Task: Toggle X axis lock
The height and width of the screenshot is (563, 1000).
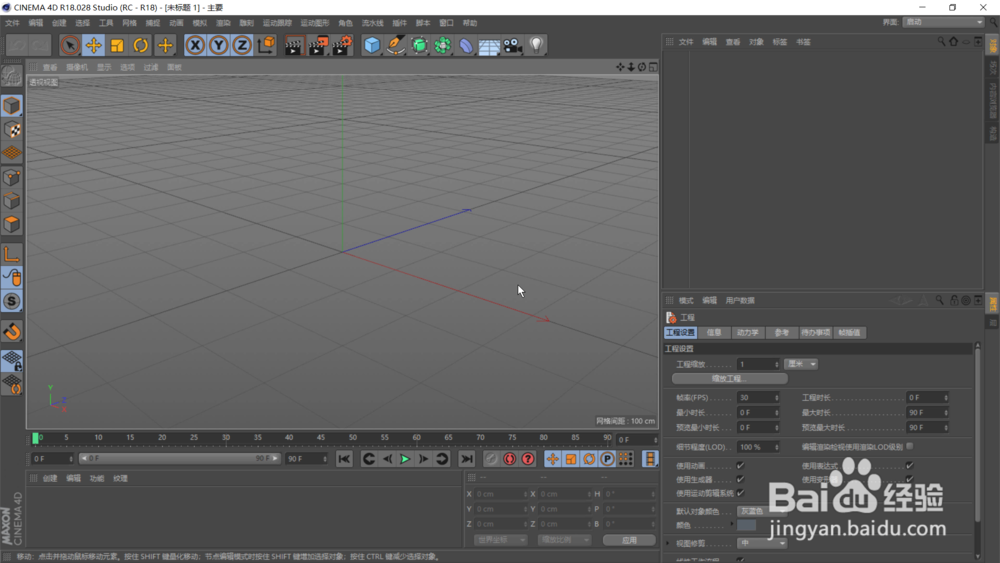Action: tap(195, 45)
